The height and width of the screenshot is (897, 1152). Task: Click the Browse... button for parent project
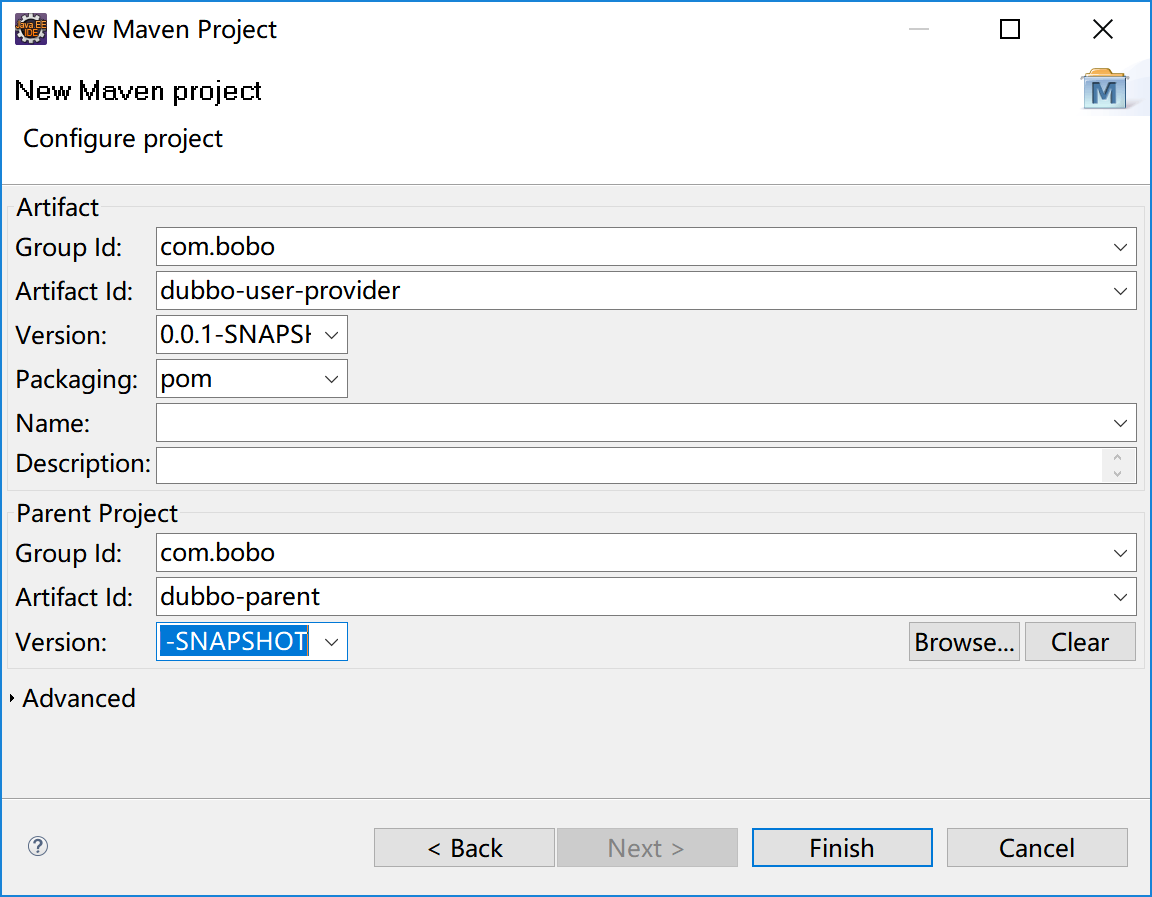964,642
